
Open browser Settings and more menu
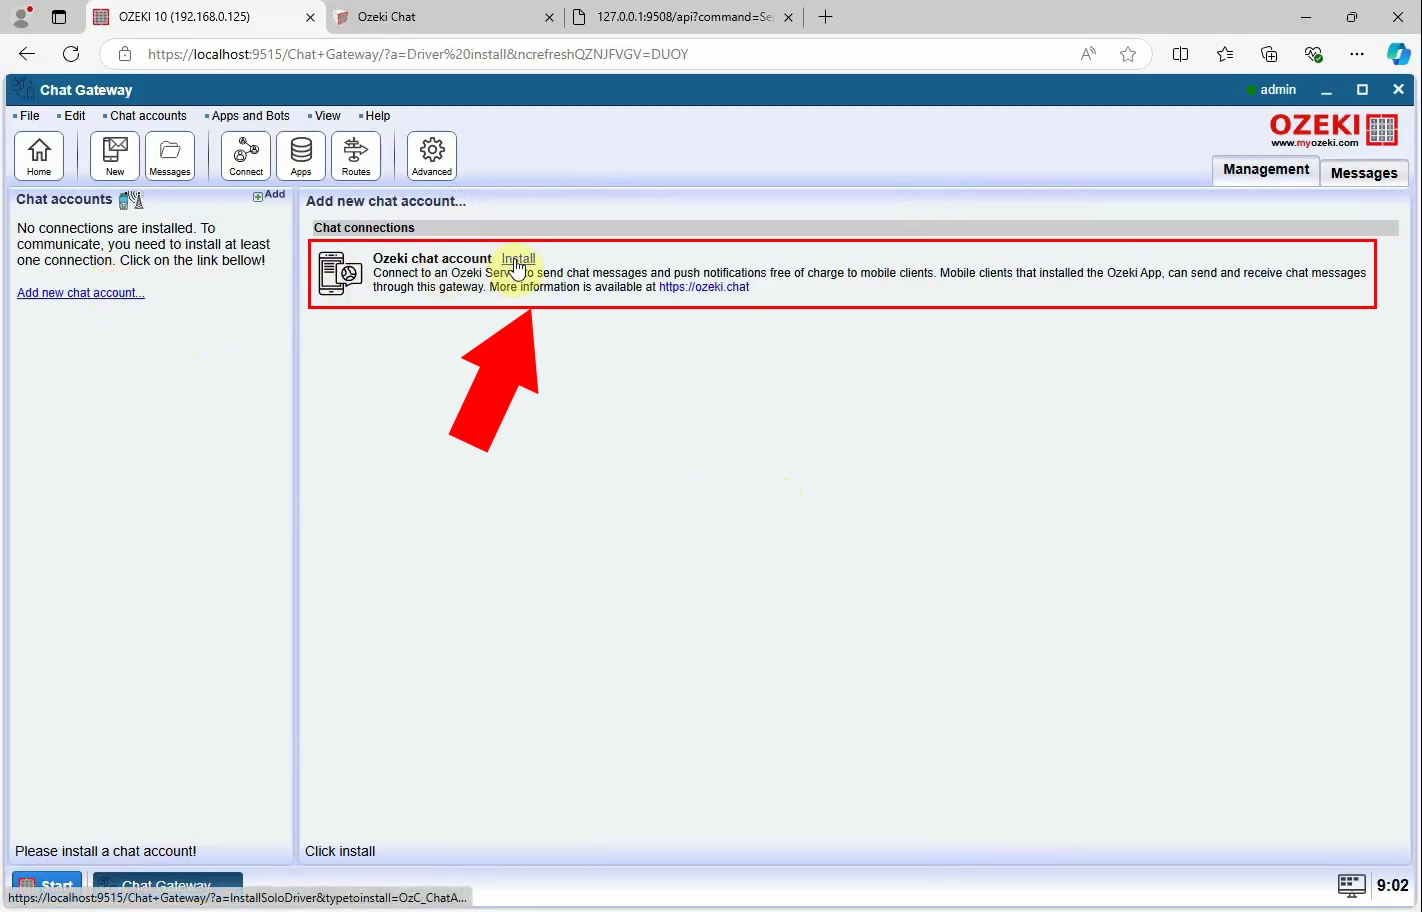click(x=1357, y=54)
